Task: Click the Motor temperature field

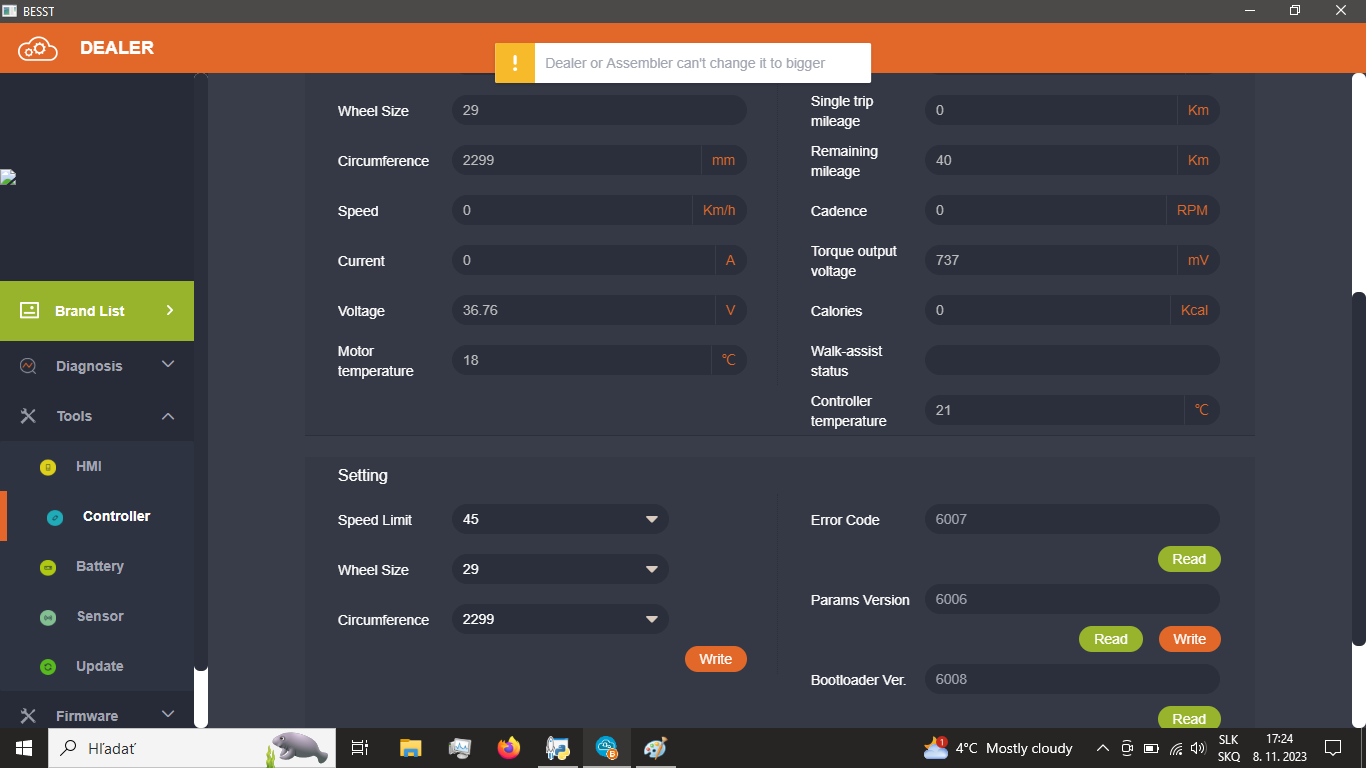Action: 599,360
